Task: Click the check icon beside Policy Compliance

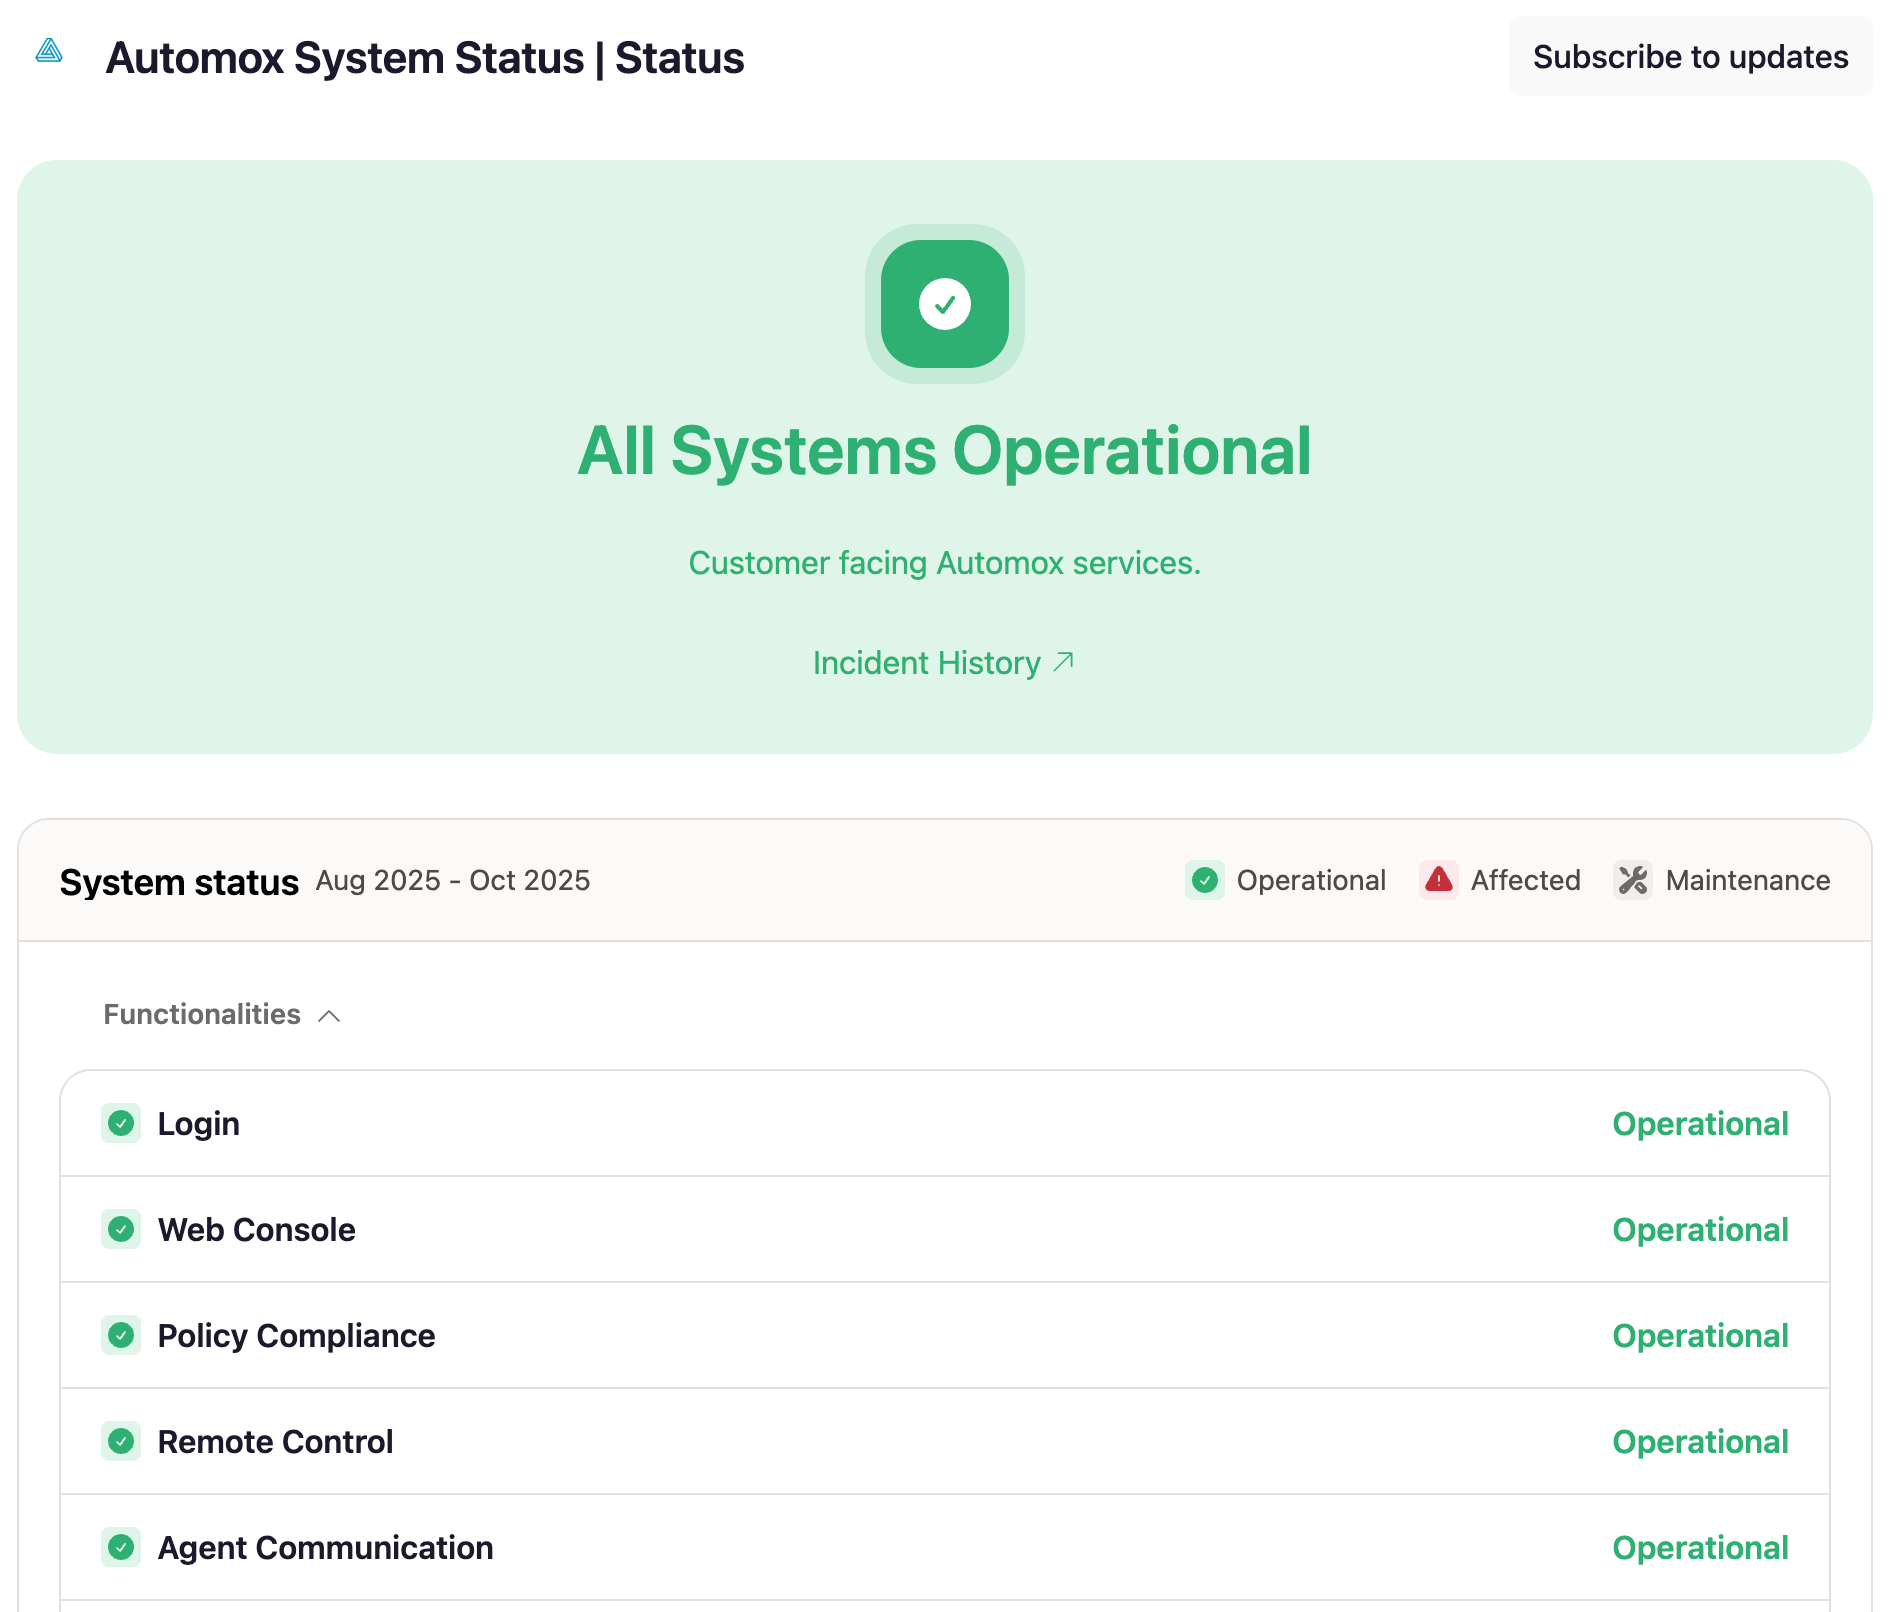Action: pos(121,1336)
